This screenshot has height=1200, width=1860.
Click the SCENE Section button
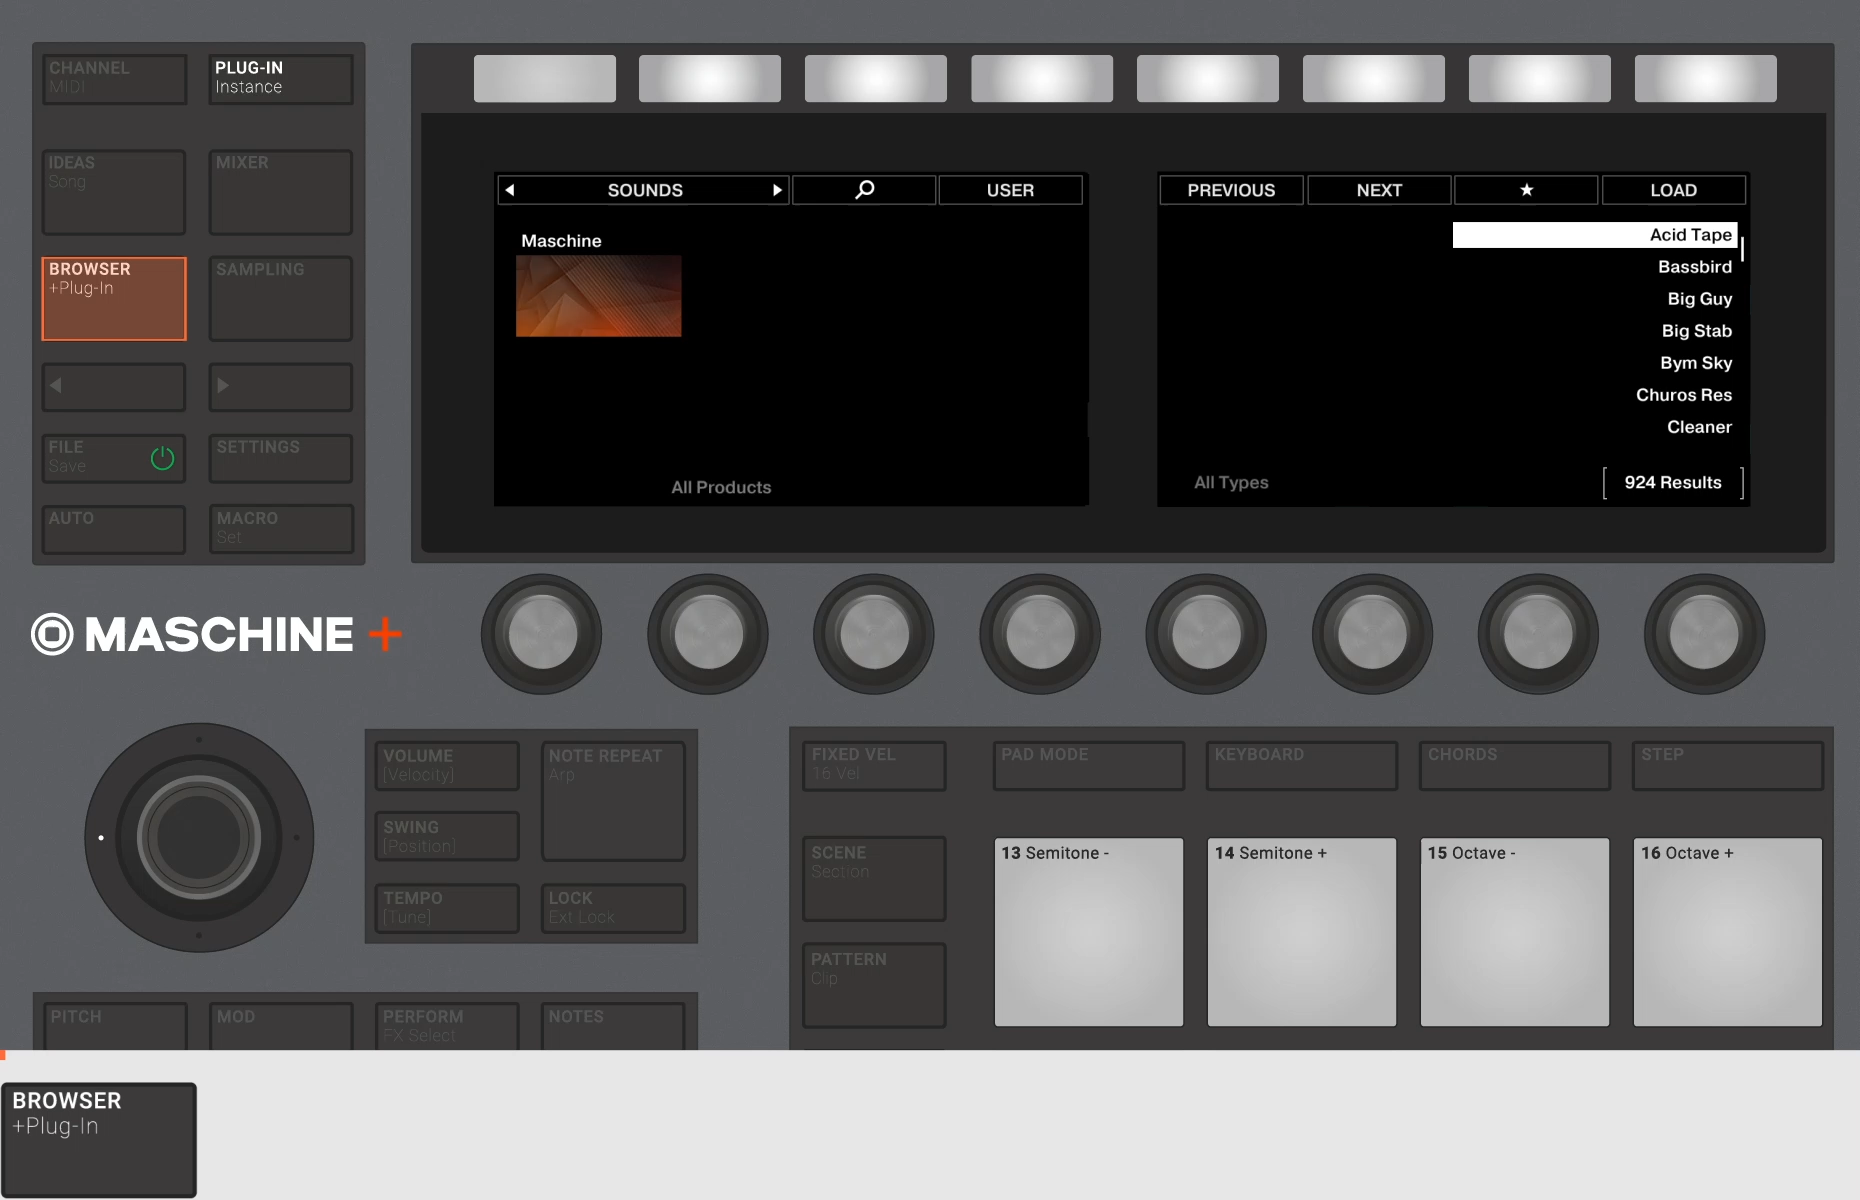pos(874,879)
